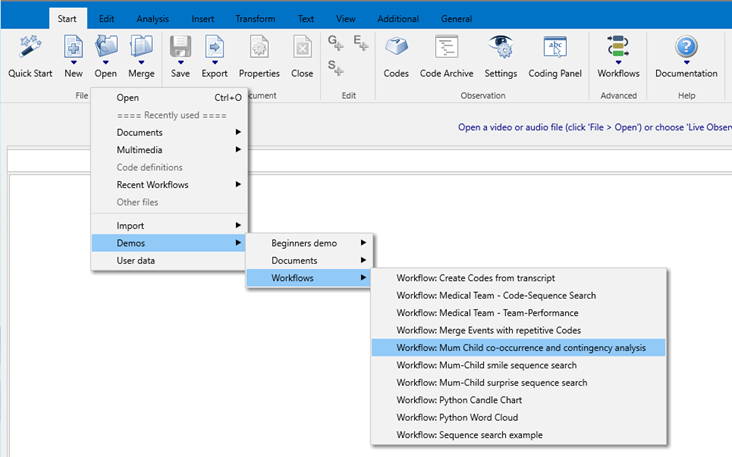
Task: Switch to the Insert ribbon tab
Action: pyautogui.click(x=203, y=19)
